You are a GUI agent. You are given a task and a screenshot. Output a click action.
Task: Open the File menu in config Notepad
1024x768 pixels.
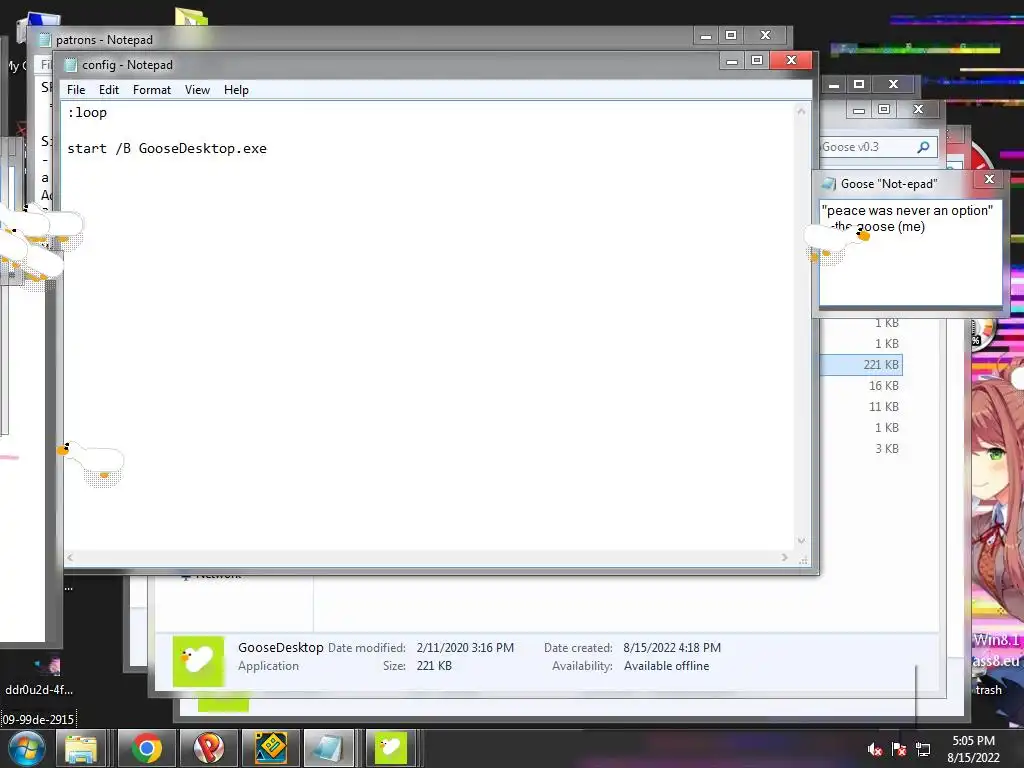(x=76, y=89)
